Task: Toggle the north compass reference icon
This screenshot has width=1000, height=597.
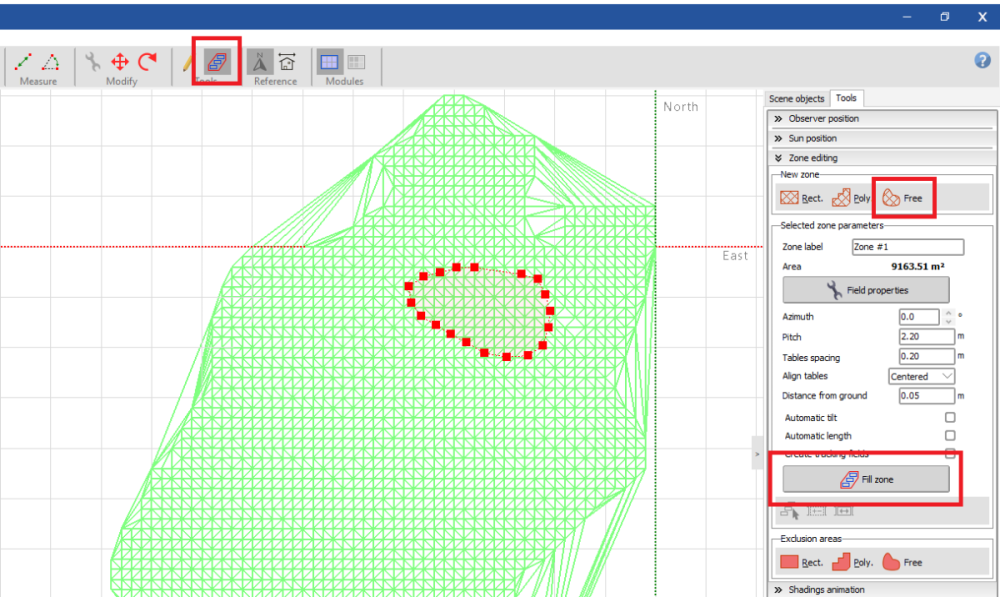Action: [x=259, y=62]
